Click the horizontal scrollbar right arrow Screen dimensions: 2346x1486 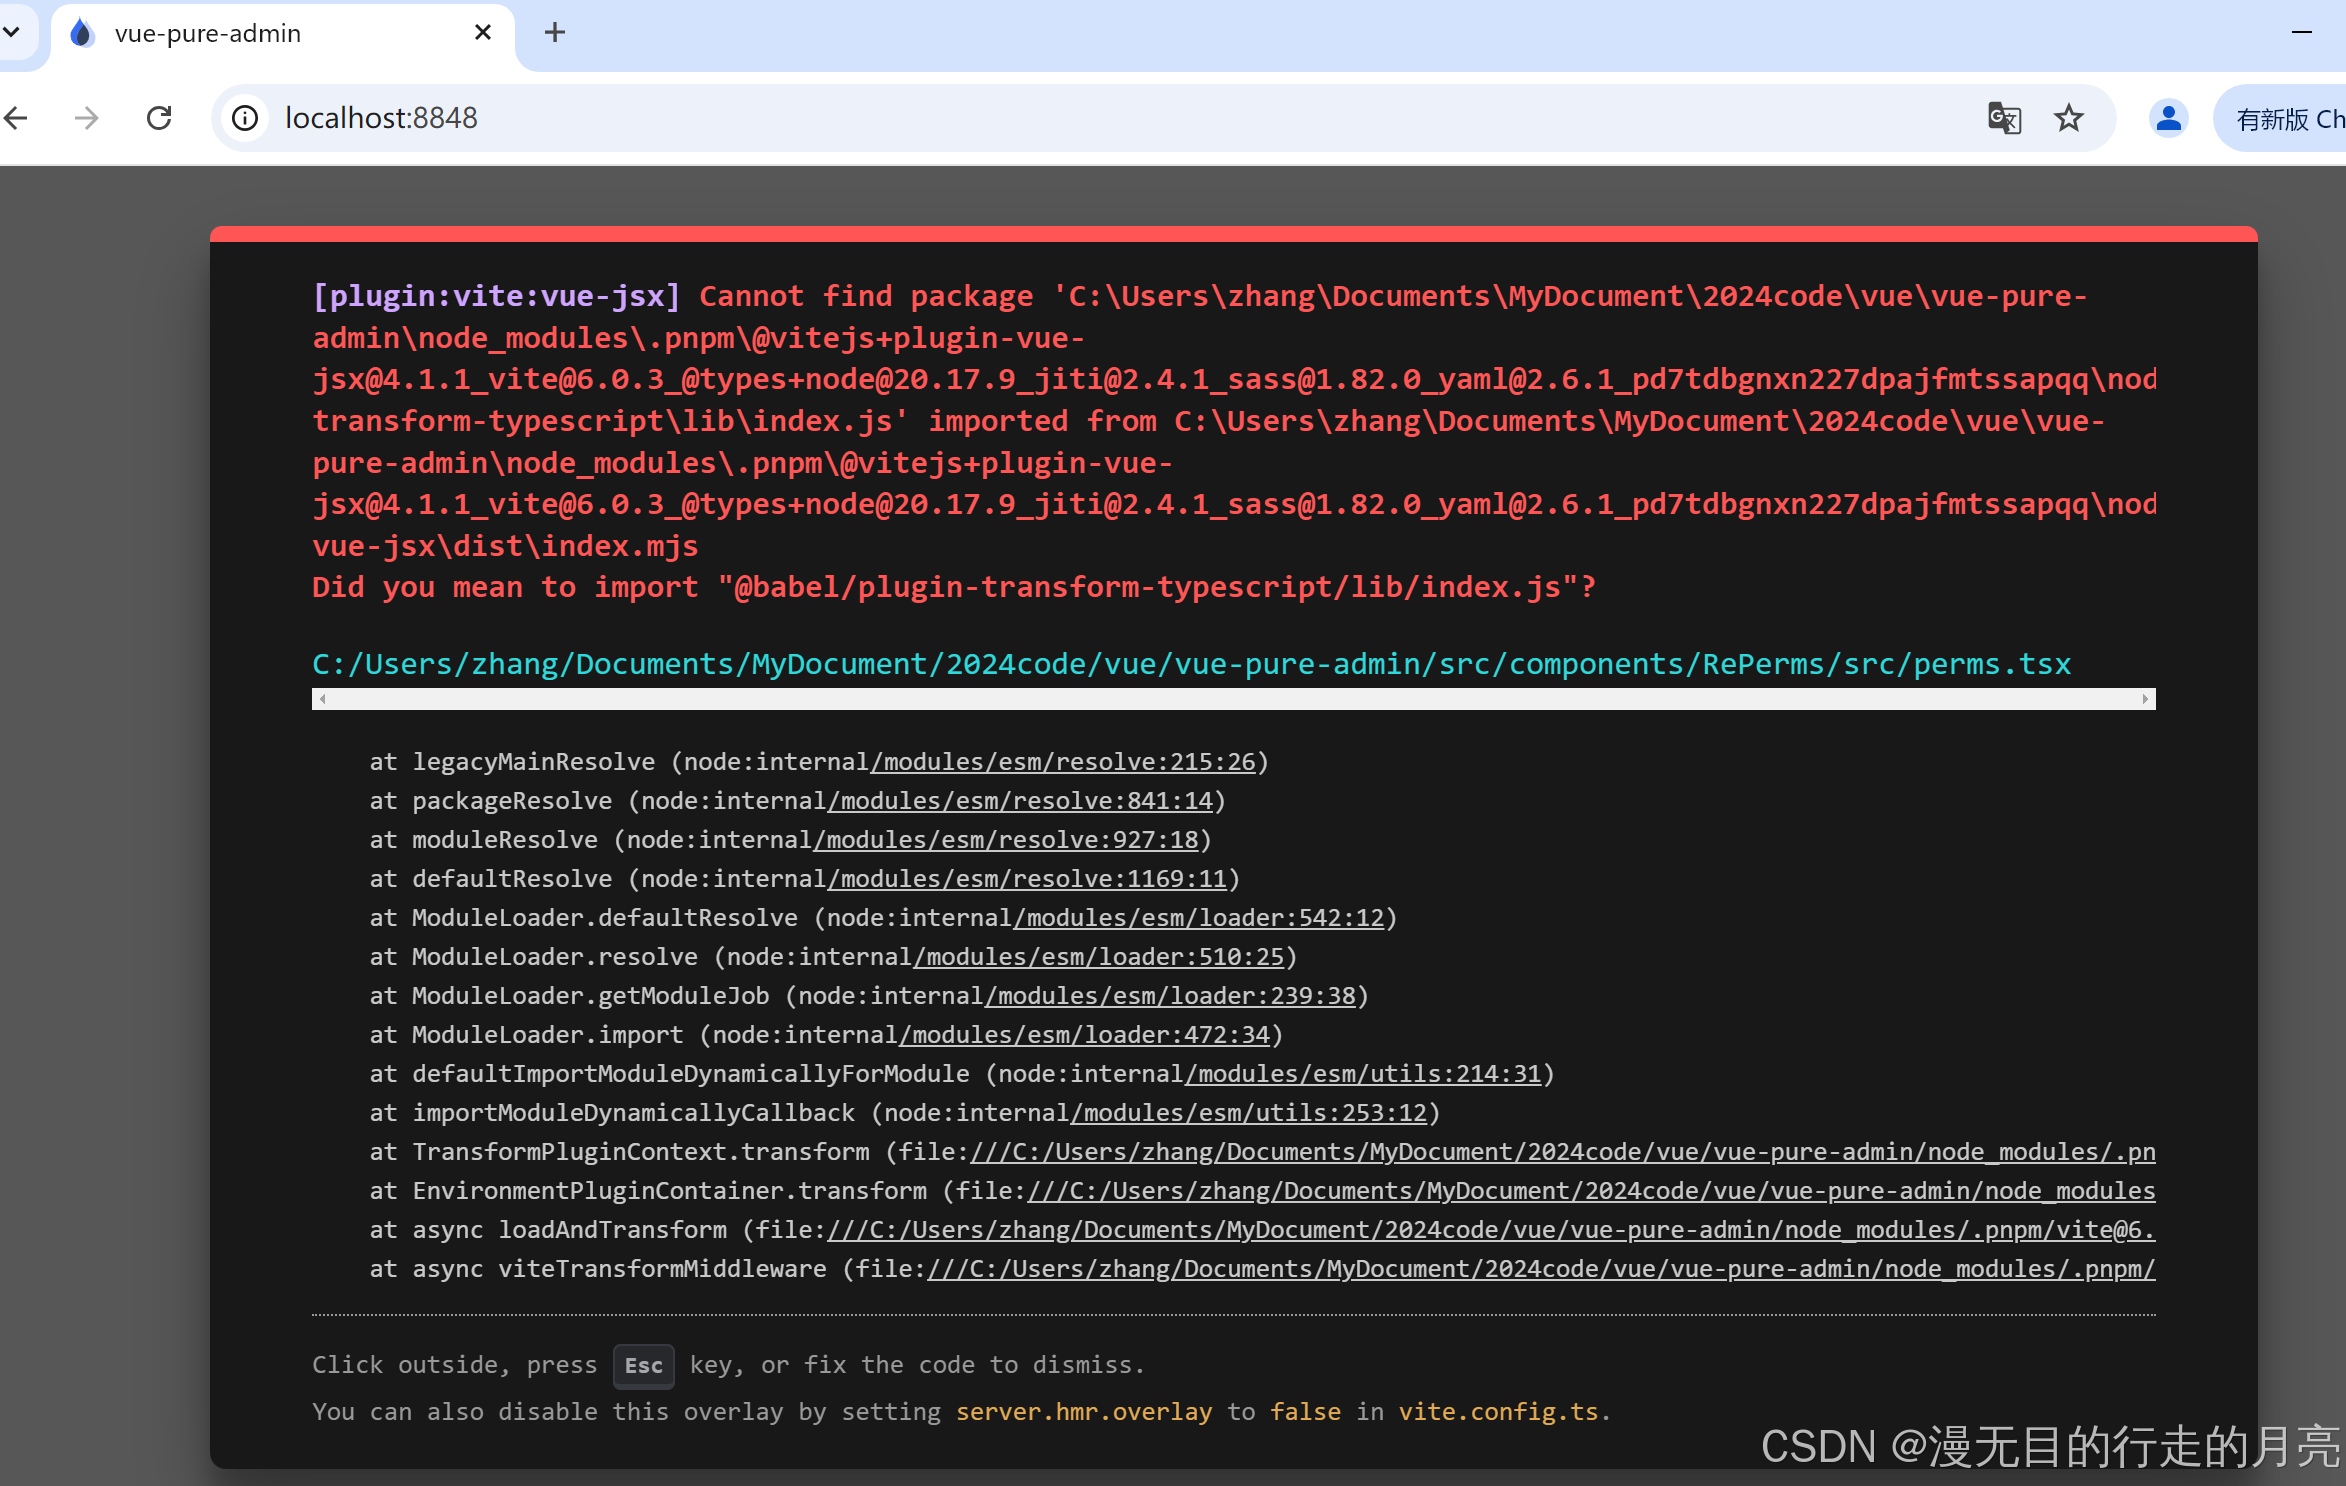[x=2145, y=699]
